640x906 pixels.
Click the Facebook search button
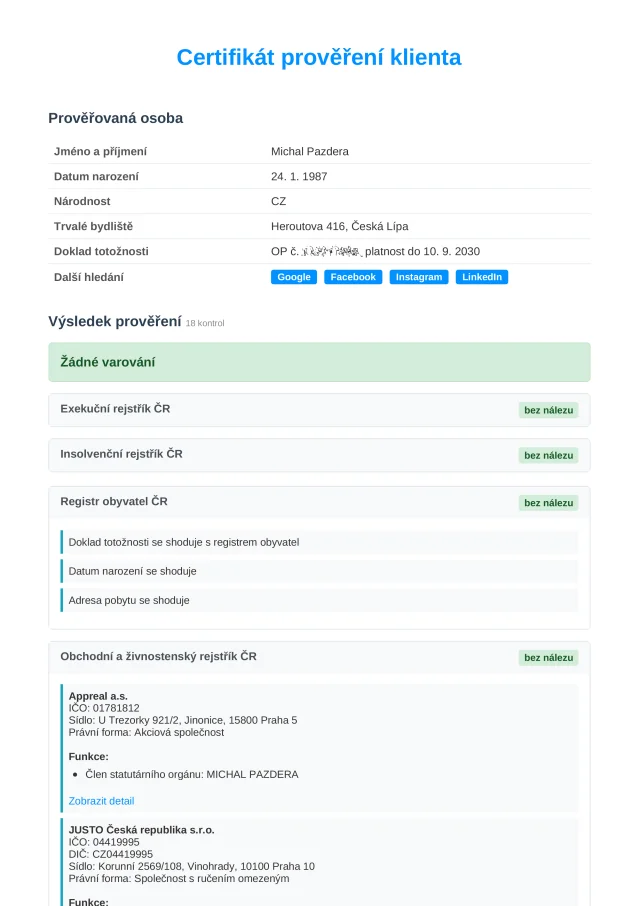[353, 277]
